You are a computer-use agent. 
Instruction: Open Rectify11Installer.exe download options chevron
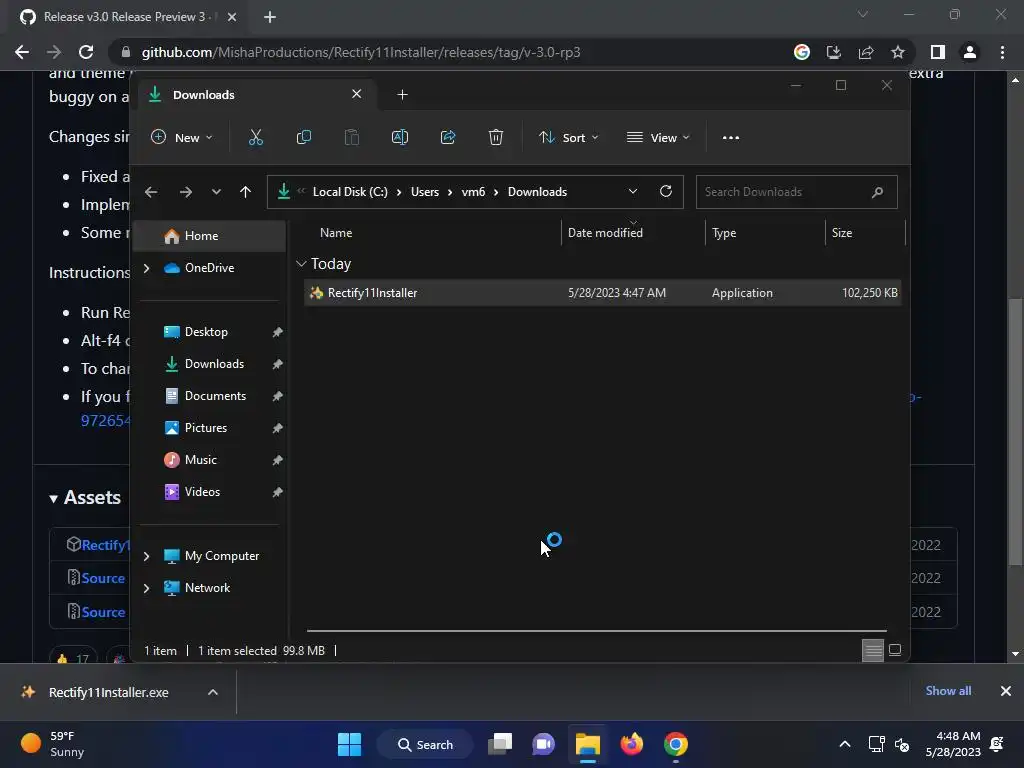pyautogui.click(x=213, y=692)
